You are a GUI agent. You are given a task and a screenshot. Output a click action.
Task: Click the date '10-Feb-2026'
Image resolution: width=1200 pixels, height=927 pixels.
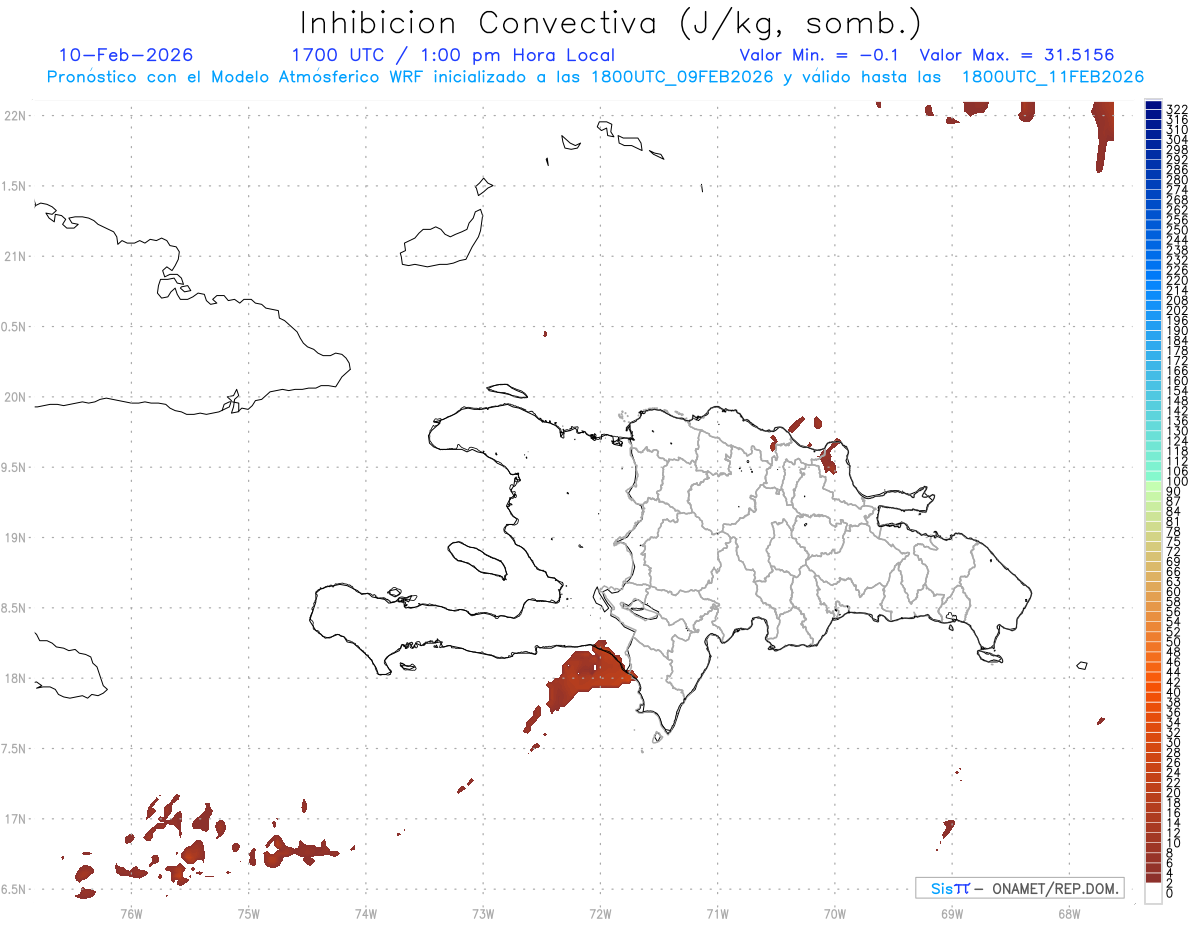pyautogui.click(x=126, y=55)
